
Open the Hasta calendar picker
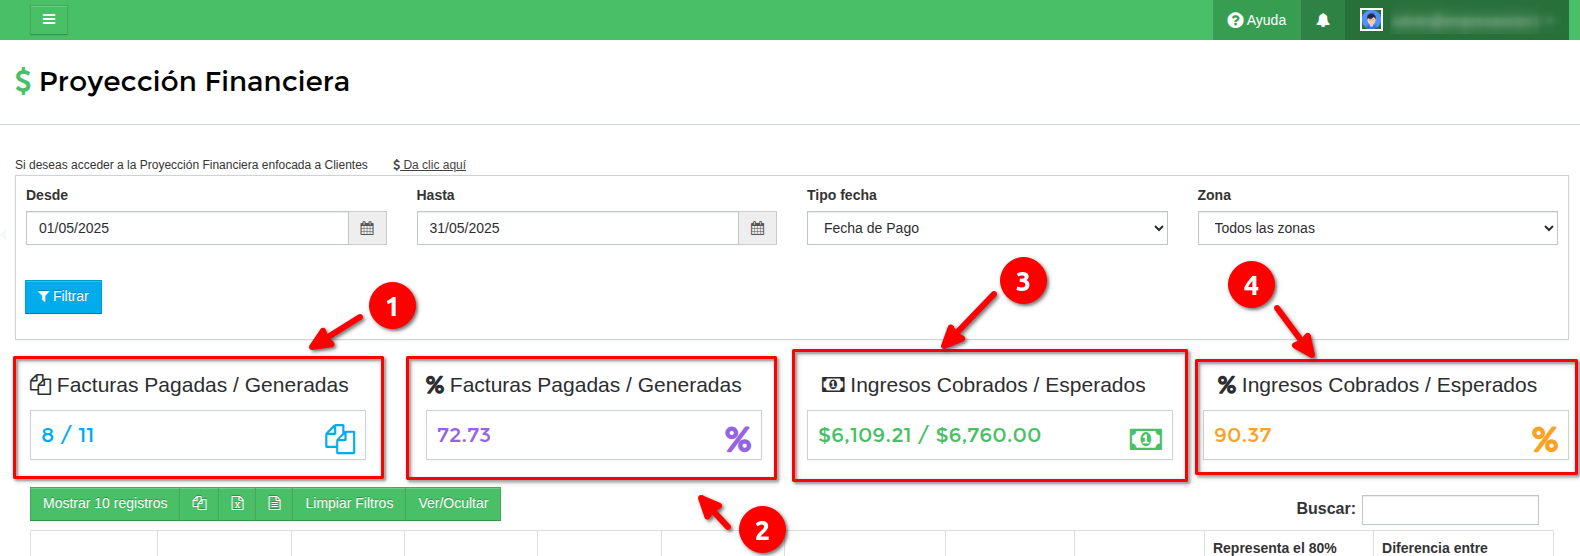pyautogui.click(x=758, y=228)
